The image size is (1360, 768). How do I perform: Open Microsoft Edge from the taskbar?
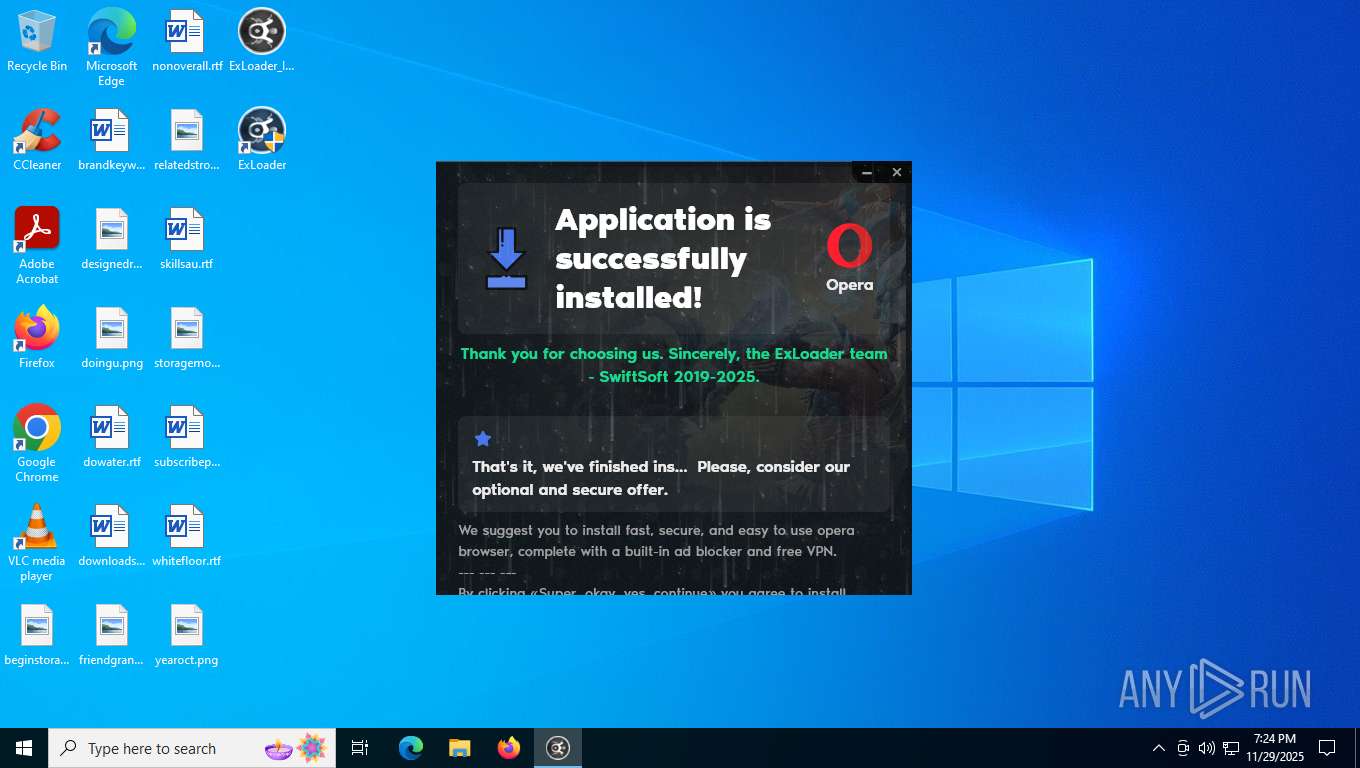click(411, 748)
